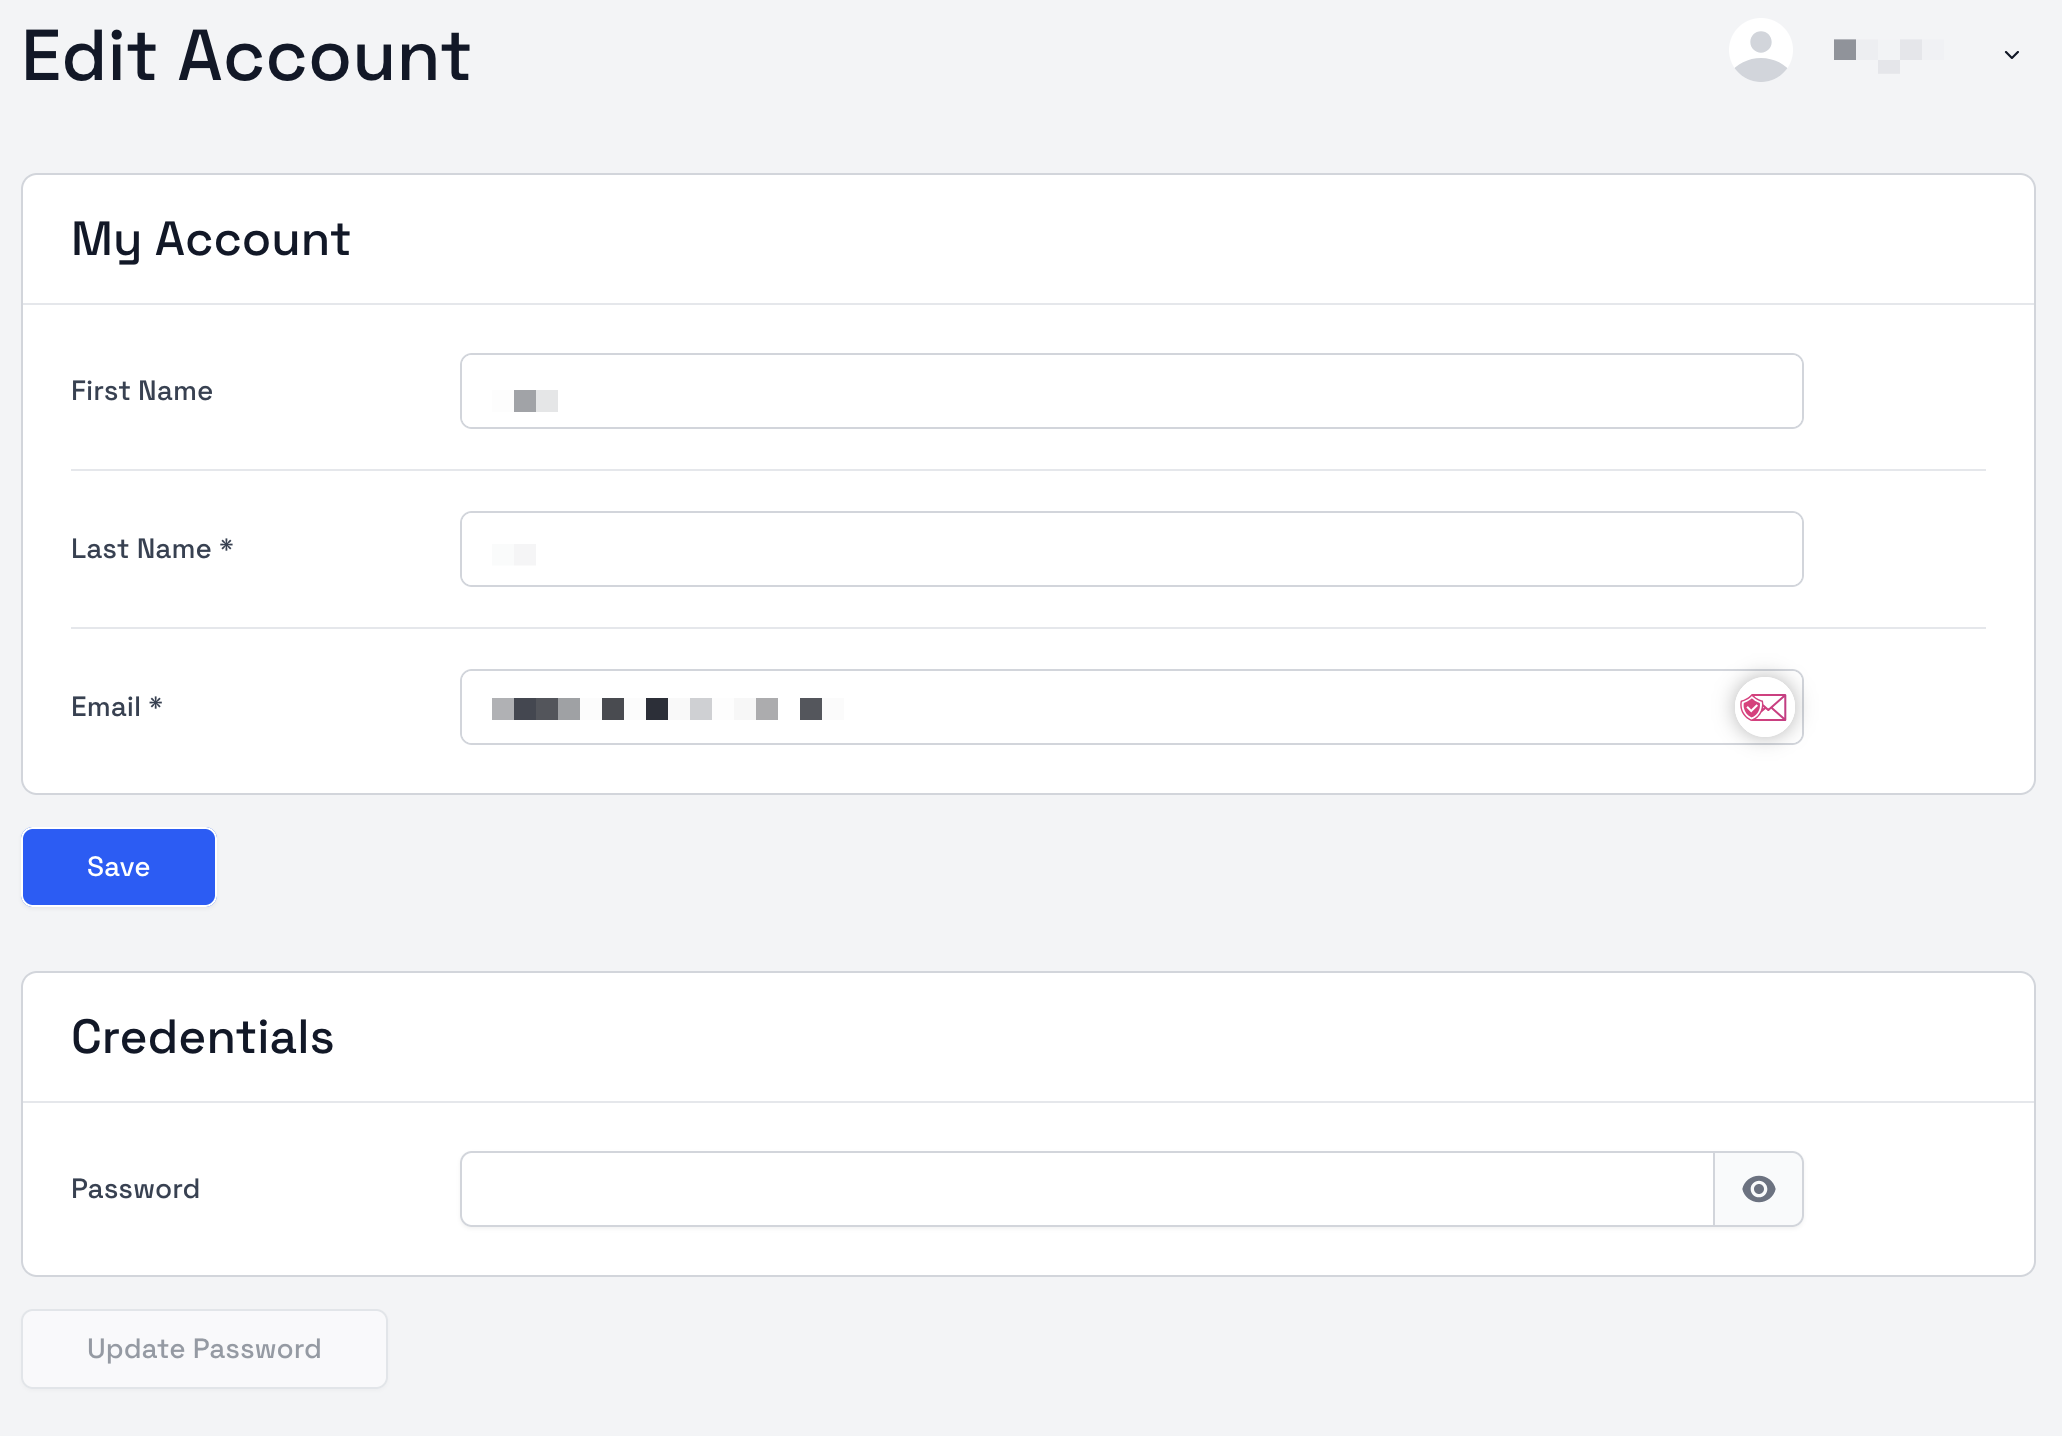This screenshot has width=2062, height=1436.
Task: Focus the First Name input field
Action: click(1130, 391)
